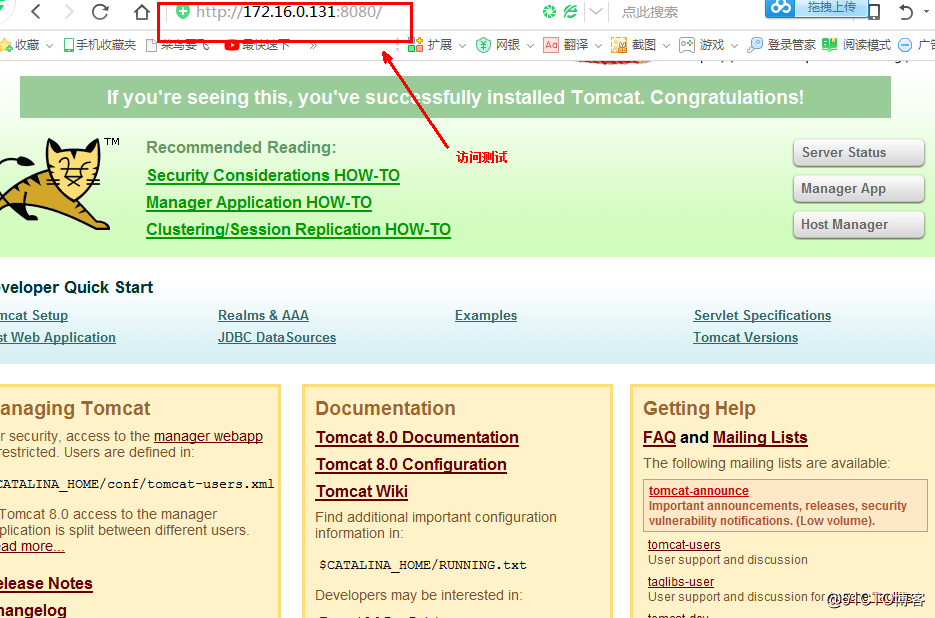Click the 截图 screenshot icon
This screenshot has height=618, width=935.
(619, 45)
